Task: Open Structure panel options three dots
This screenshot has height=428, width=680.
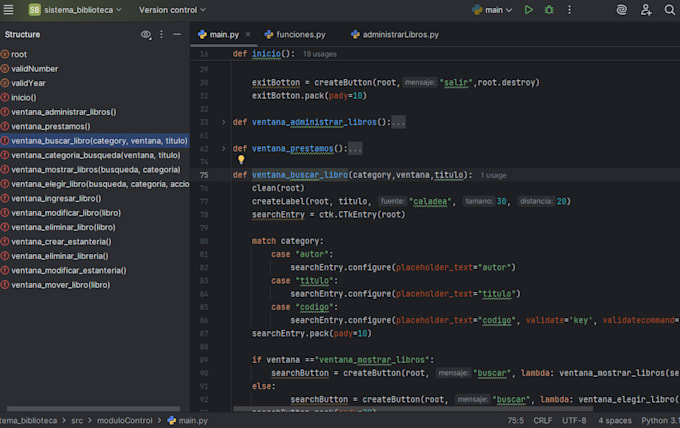Action: (x=161, y=34)
